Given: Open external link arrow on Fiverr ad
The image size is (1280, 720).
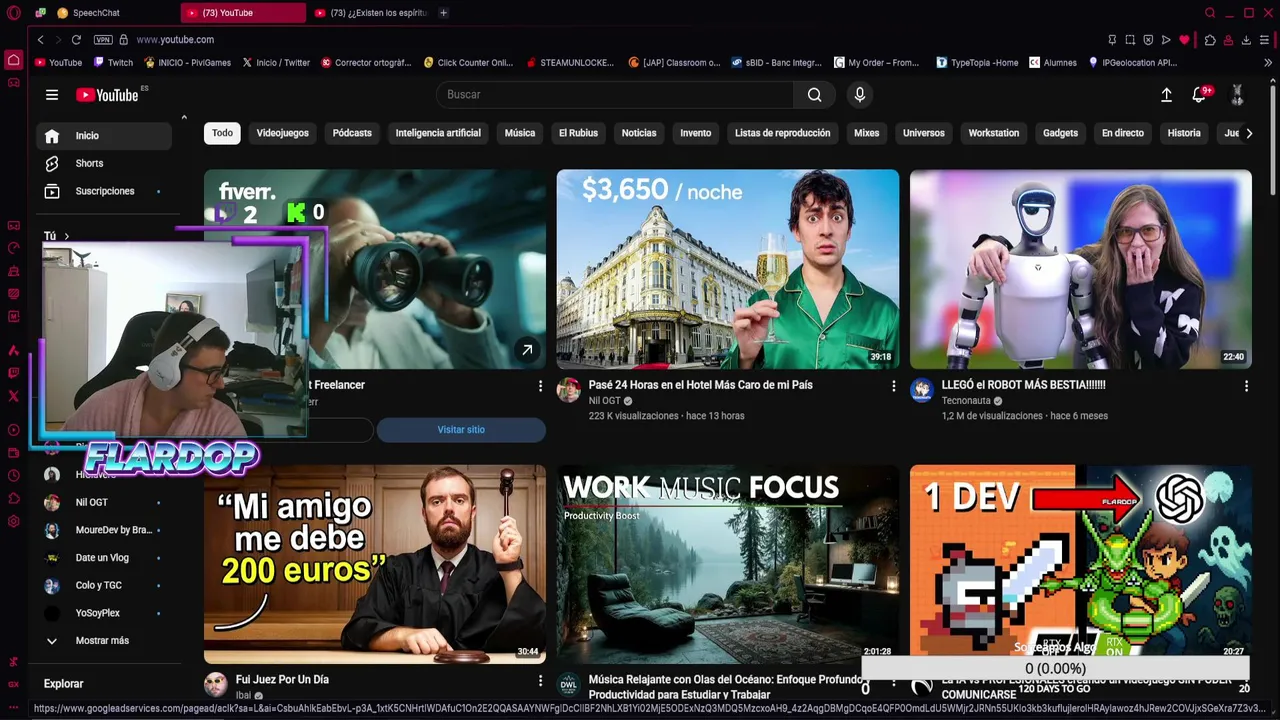Looking at the screenshot, I should coord(527,350).
